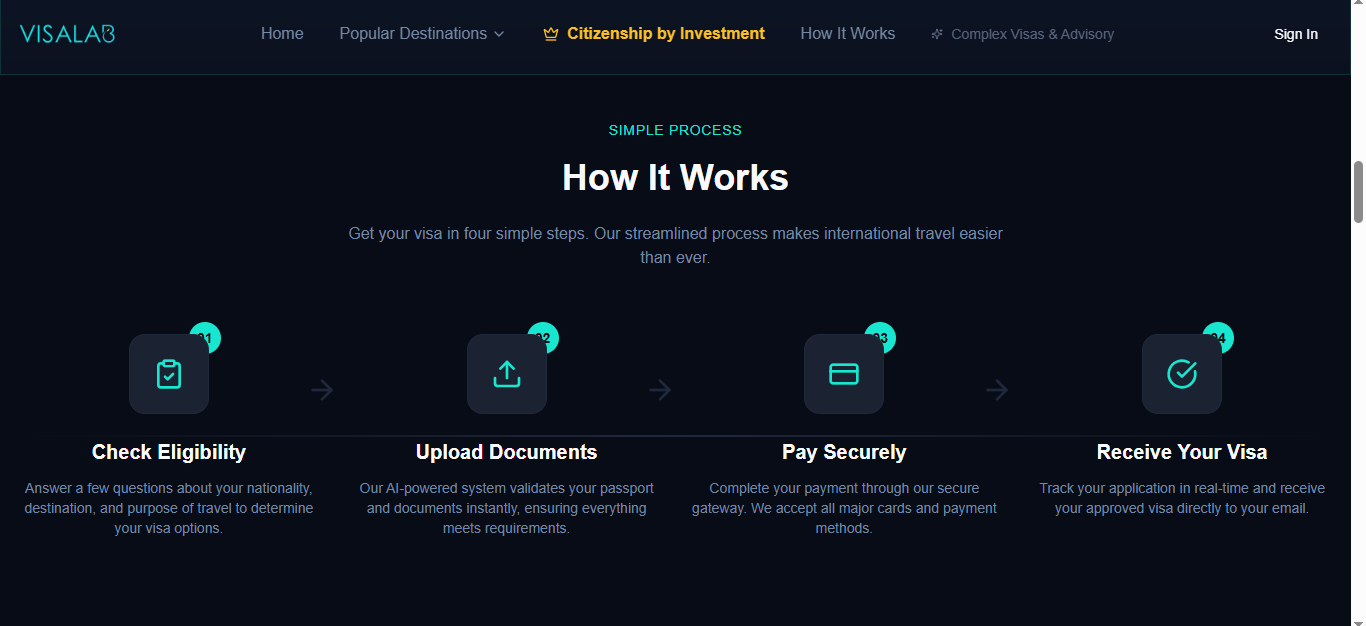The height and width of the screenshot is (626, 1366).
Task: Open the Home page link
Action: (282, 34)
